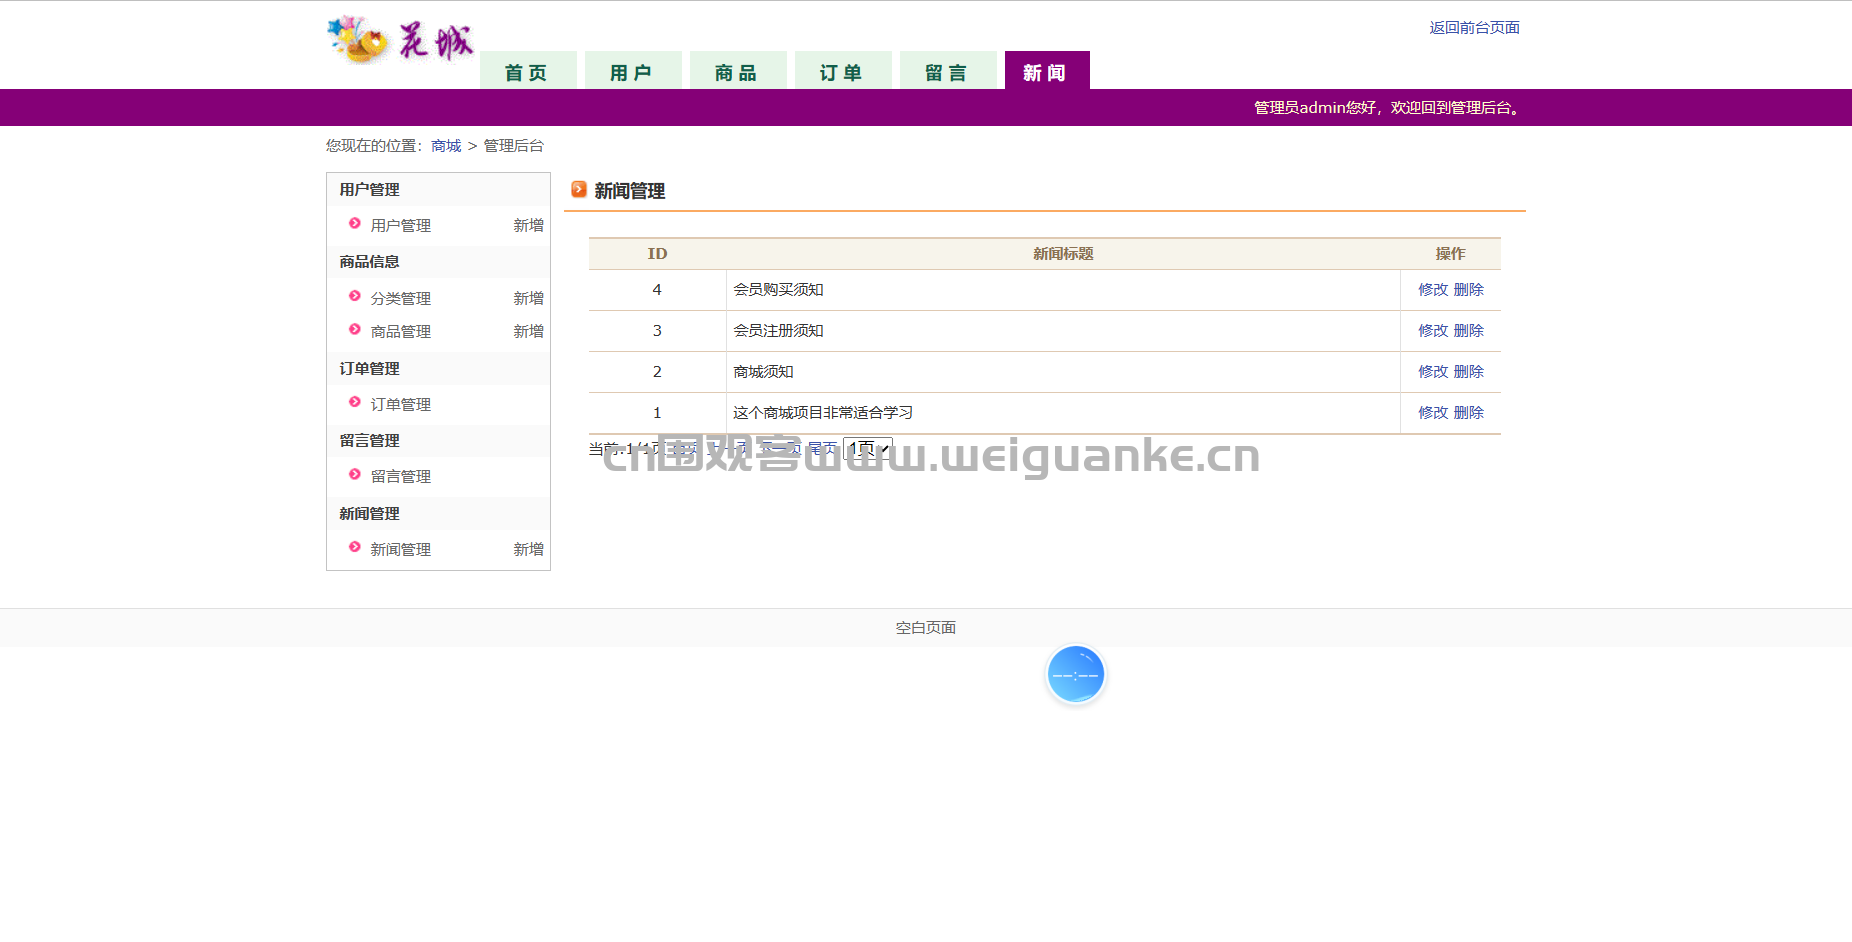1852x942 pixels.
Task: Open 新闻管理 link in the sidebar
Action: coord(401,550)
